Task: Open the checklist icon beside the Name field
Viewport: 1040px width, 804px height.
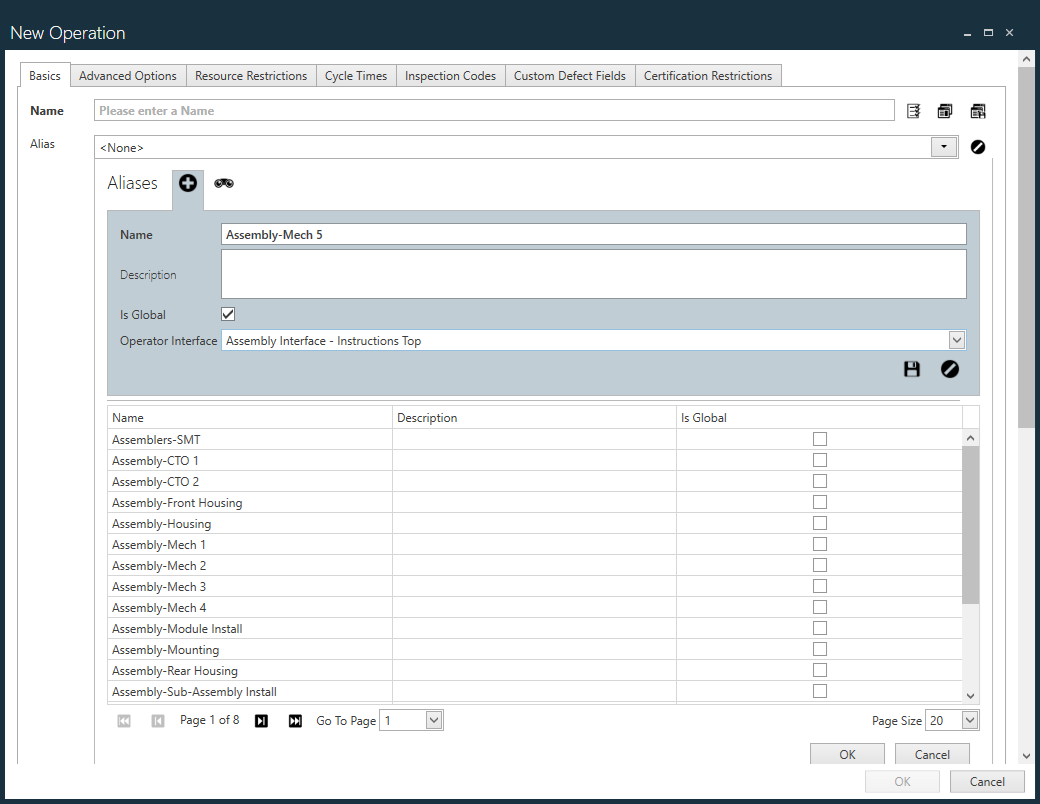Action: coord(913,110)
